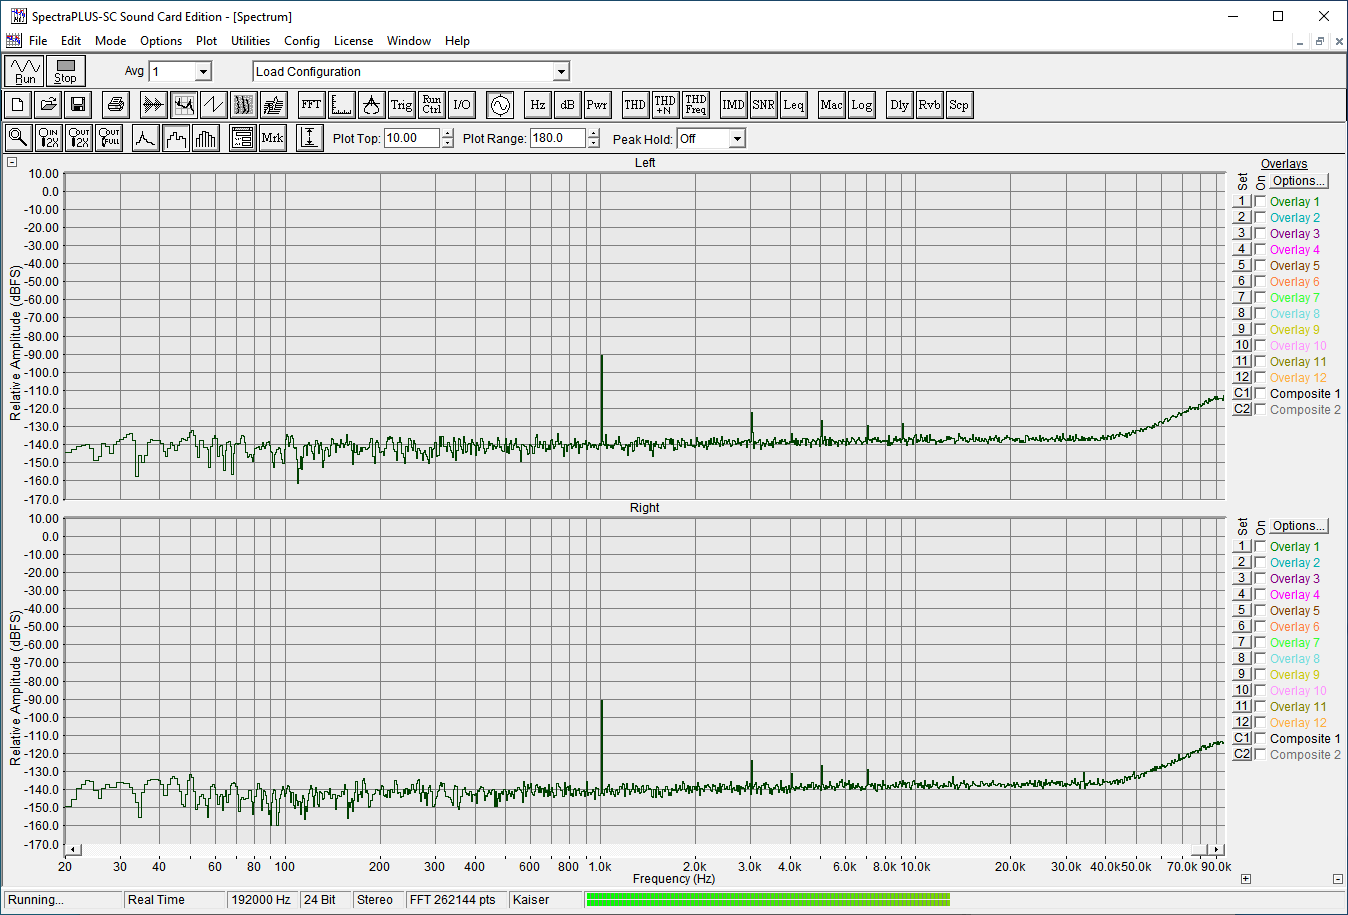Screen dimensions: 1348x915
Task: Open the Config menu
Action: pos(301,41)
